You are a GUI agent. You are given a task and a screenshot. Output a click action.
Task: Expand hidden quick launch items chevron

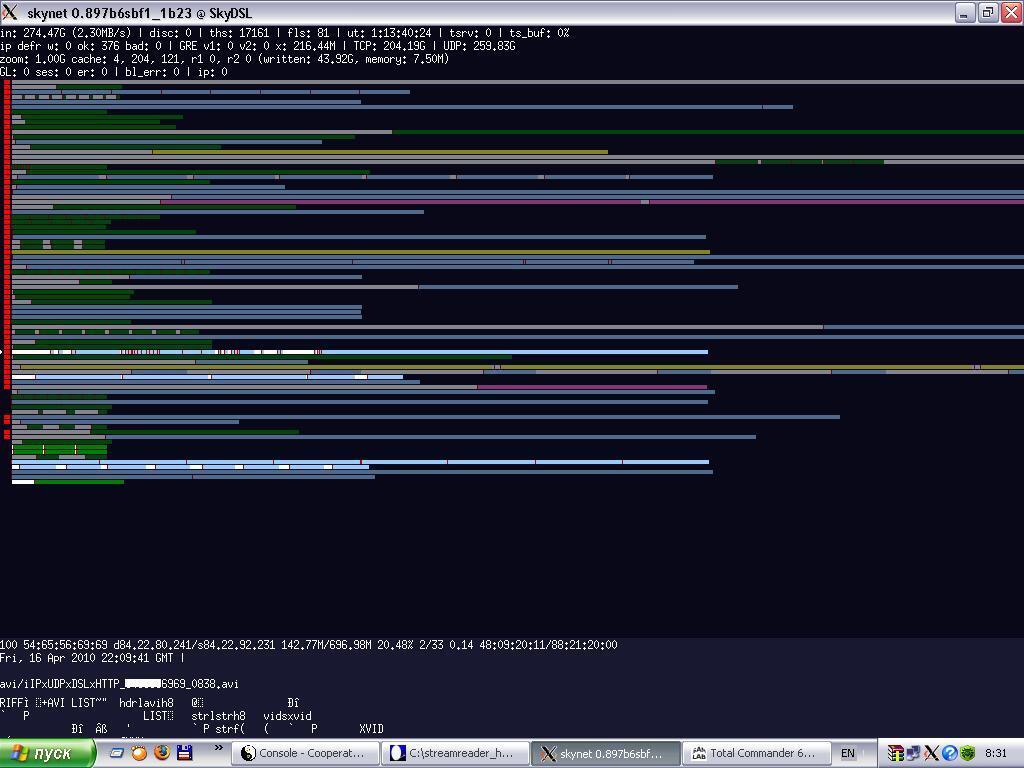218,748
